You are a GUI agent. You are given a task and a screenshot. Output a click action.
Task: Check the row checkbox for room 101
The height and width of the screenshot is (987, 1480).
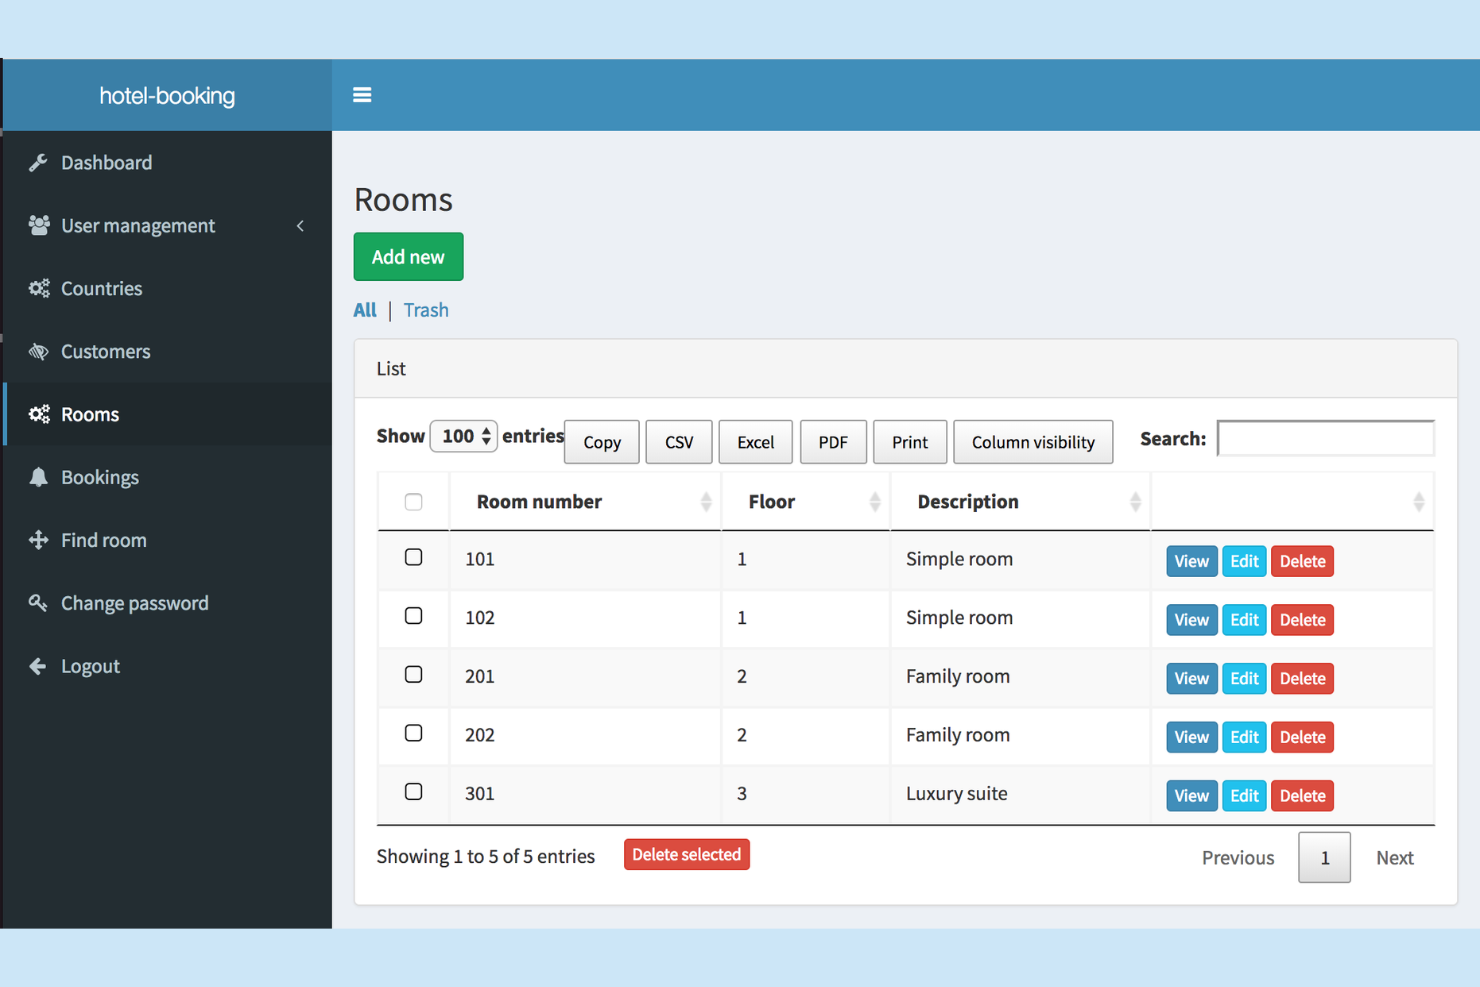(413, 557)
